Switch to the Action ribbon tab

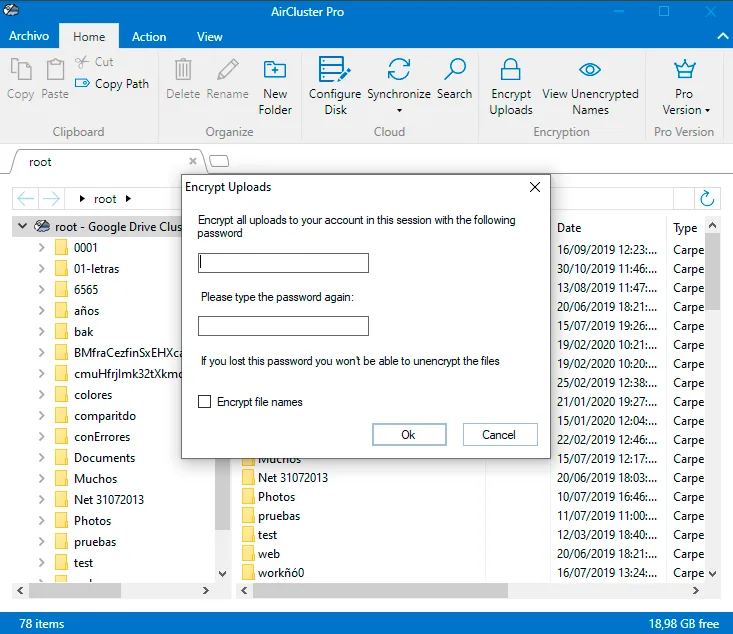(x=149, y=36)
